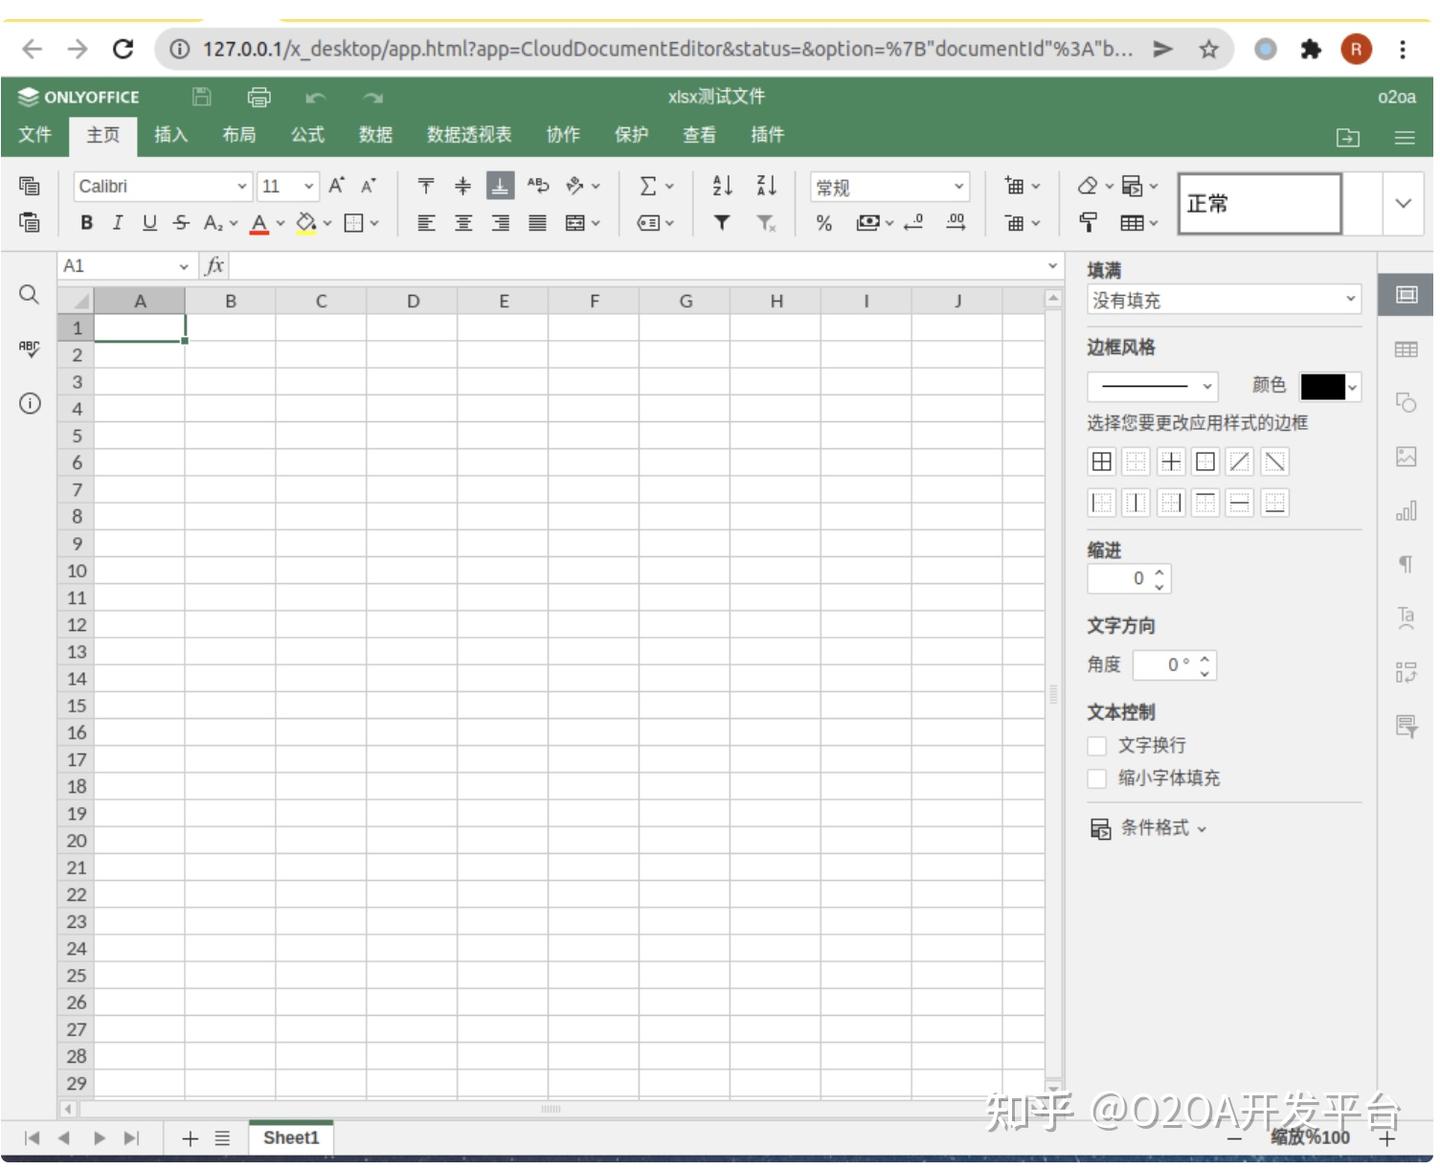The image size is (1440, 1170).
Task: Sort column data ascending
Action: (722, 186)
